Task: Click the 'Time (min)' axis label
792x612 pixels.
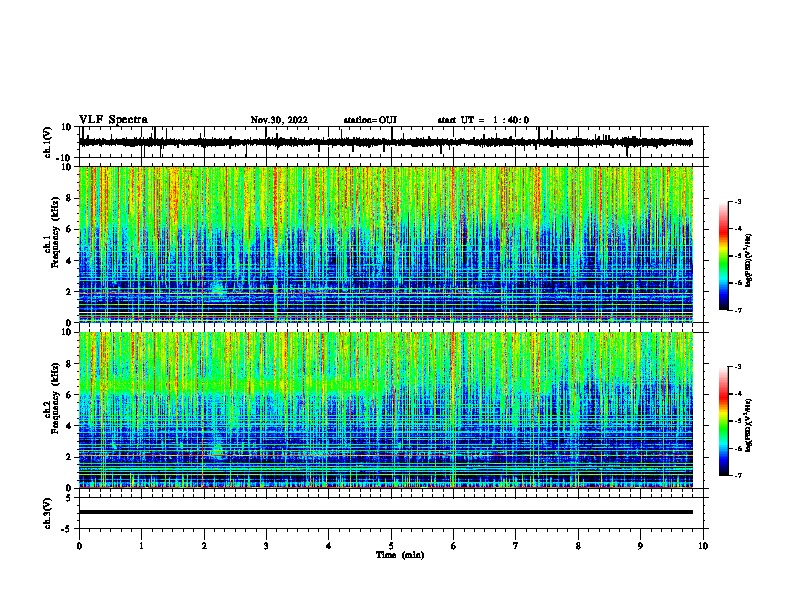Action: [x=400, y=555]
